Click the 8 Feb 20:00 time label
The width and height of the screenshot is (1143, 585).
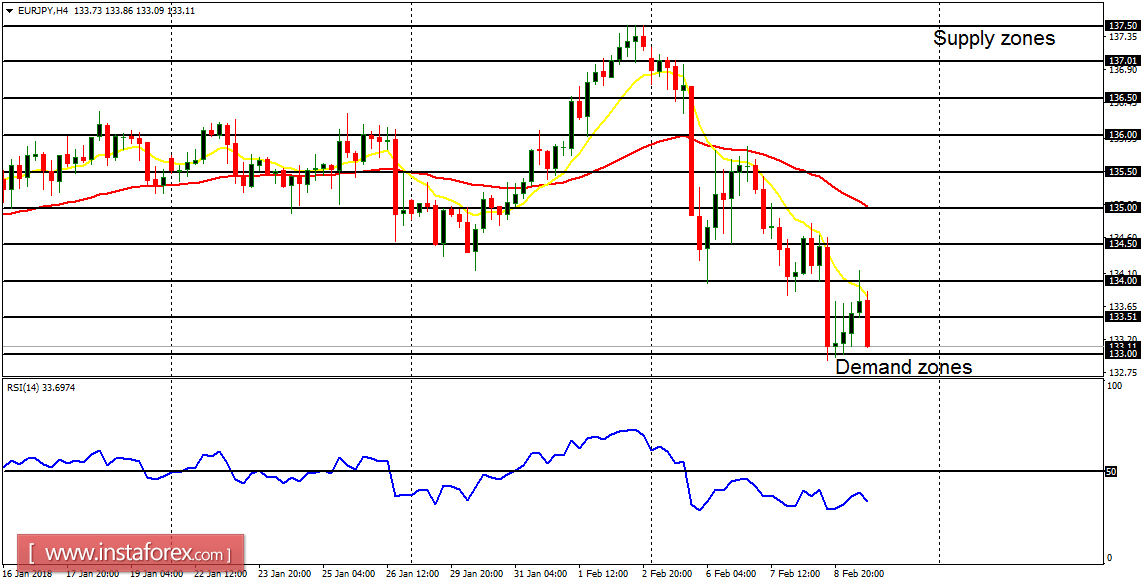(859, 573)
